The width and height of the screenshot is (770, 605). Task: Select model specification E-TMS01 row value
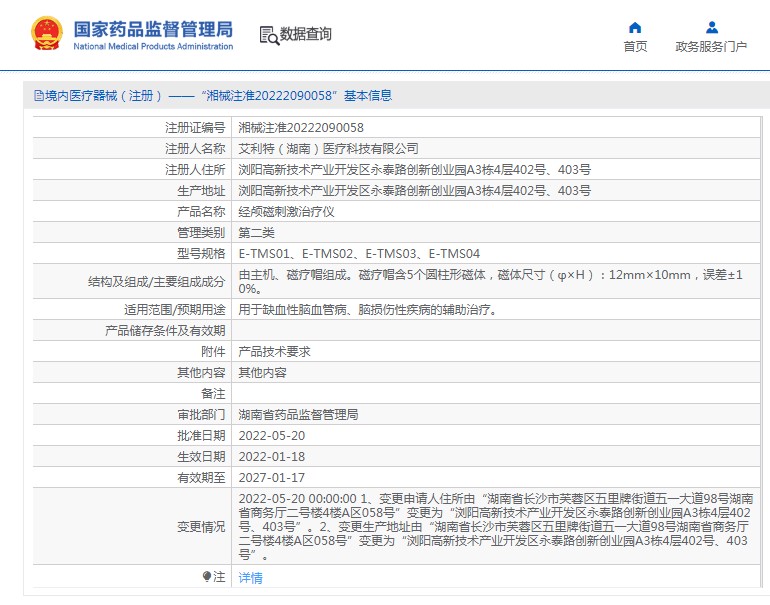(x=358, y=253)
